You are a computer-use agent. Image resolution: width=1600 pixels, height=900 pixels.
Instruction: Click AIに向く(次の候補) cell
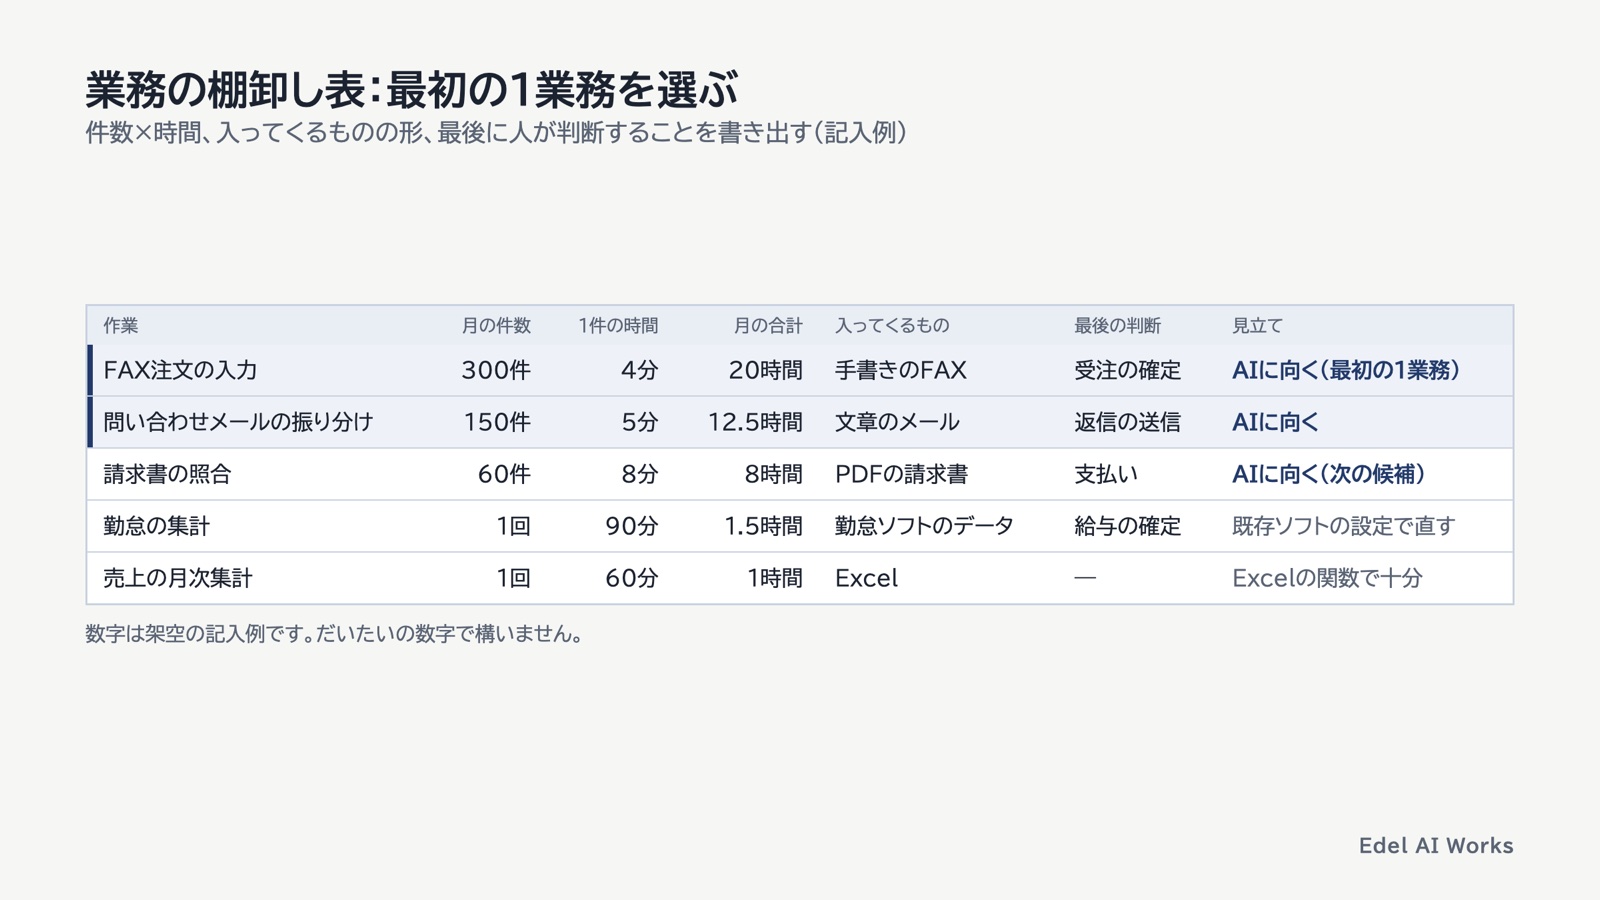[x=1329, y=474]
